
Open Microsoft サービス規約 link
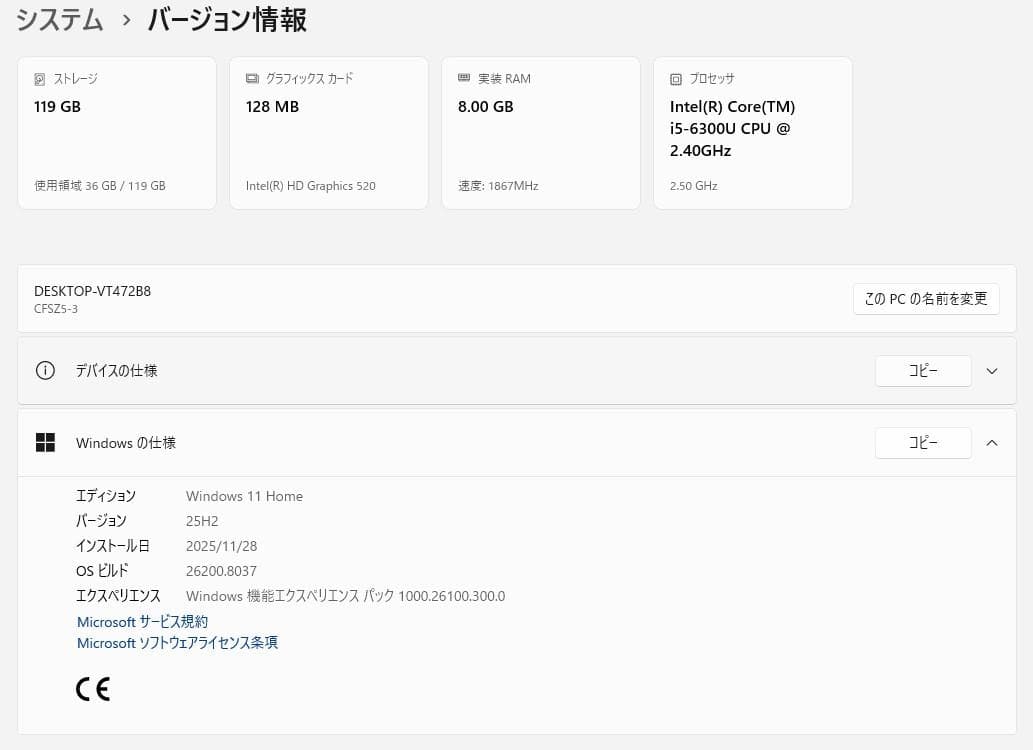[x=142, y=621]
